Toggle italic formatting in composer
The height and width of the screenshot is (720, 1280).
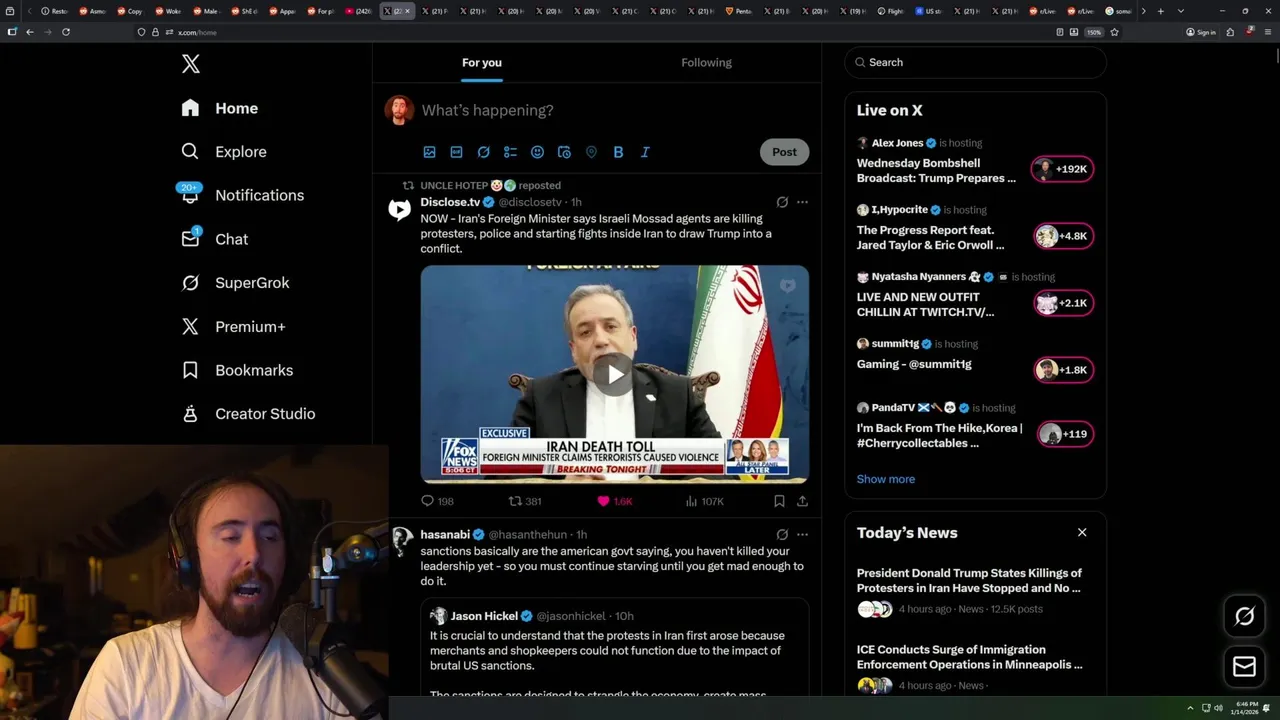645,152
